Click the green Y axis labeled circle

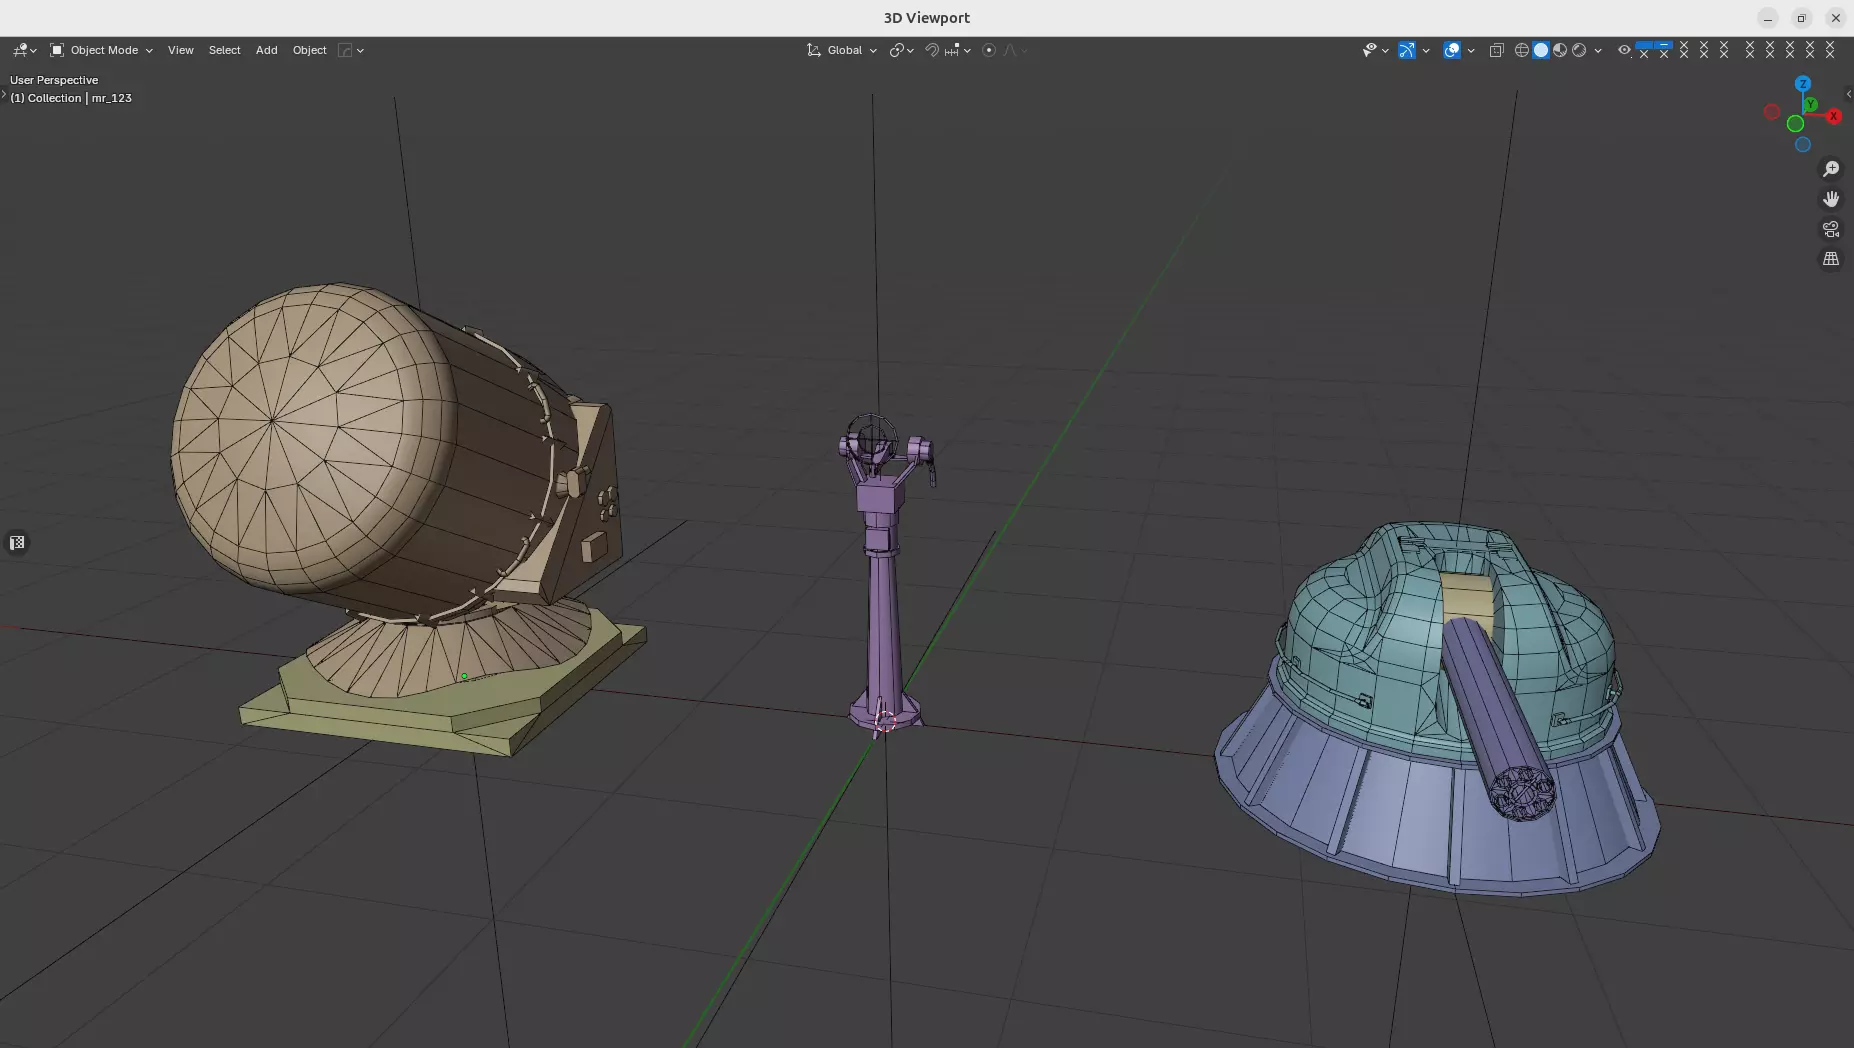click(1810, 104)
